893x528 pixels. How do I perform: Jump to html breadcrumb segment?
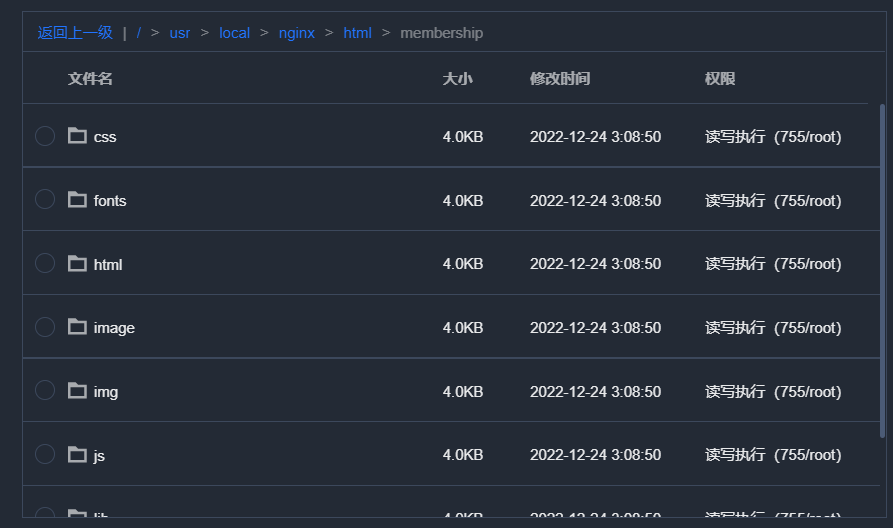point(357,33)
